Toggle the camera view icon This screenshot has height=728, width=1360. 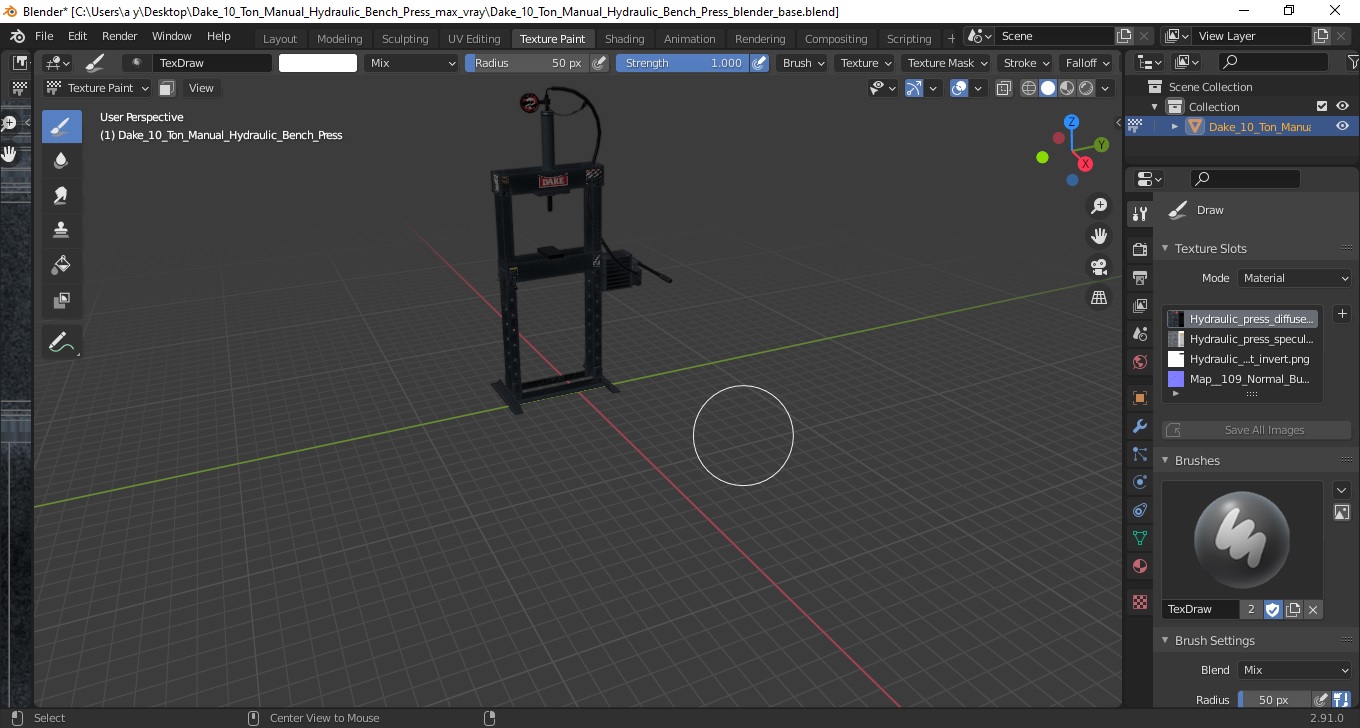point(1099,267)
